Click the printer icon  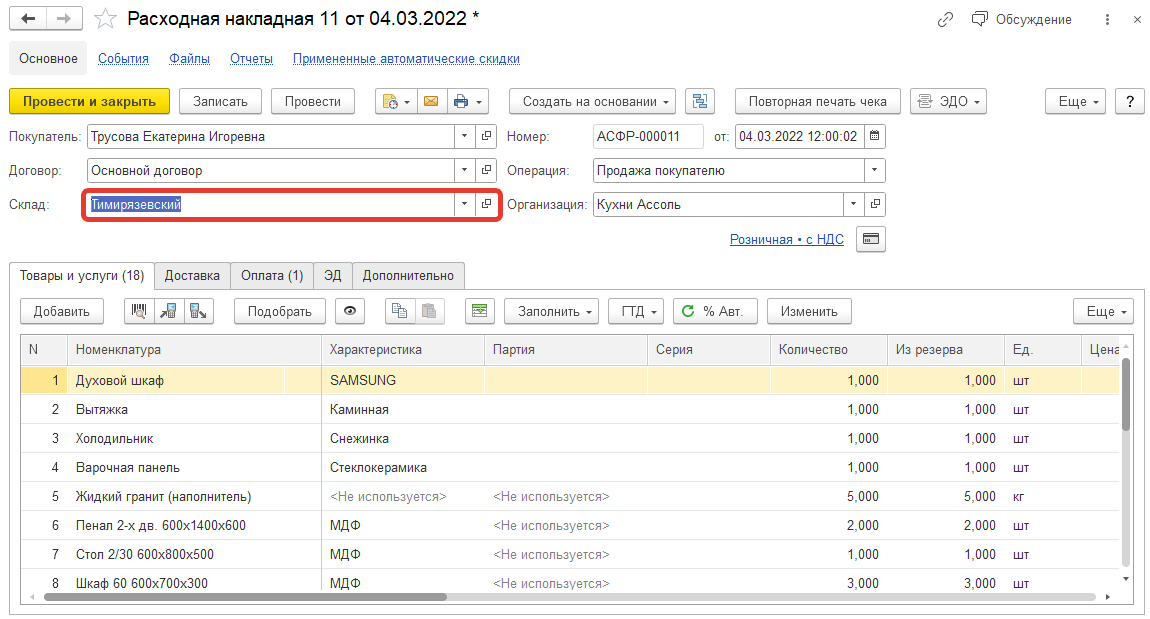(461, 101)
